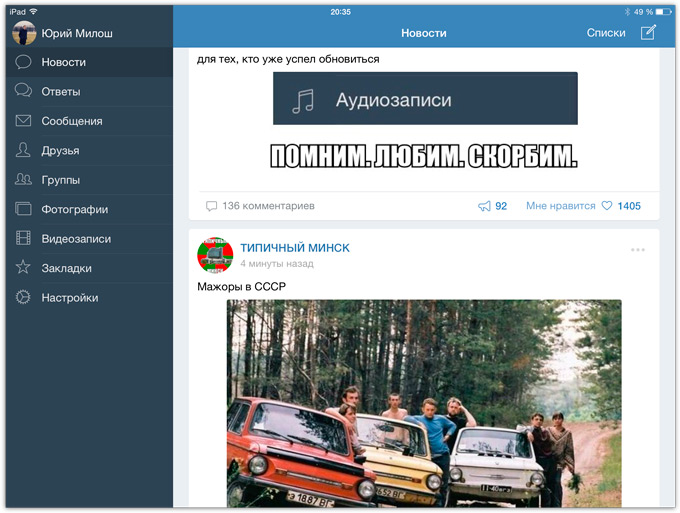Tap the heart like icon
The image size is (680, 513).
tap(607, 206)
